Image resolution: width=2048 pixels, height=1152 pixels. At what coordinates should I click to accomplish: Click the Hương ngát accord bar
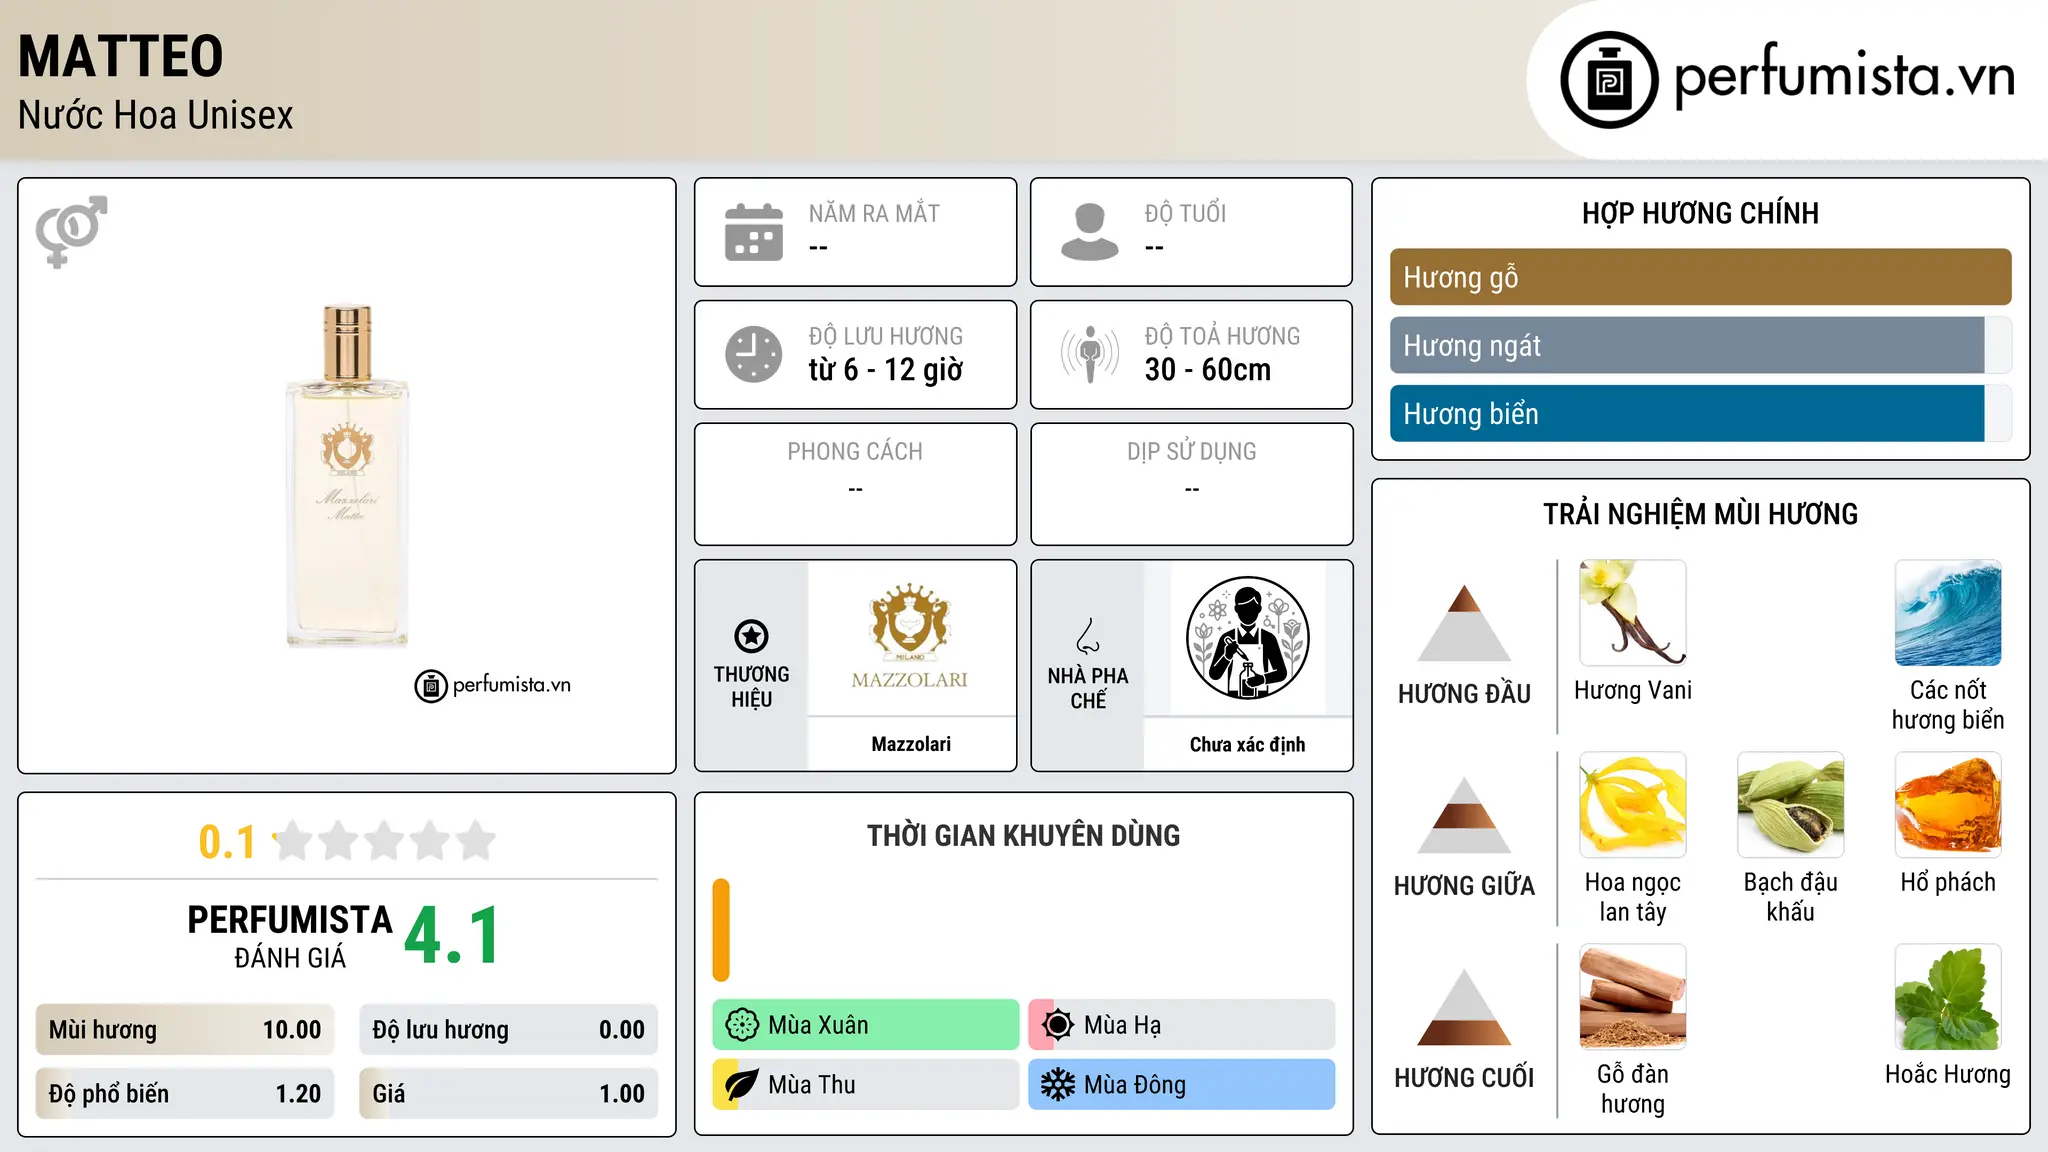[x=1700, y=345]
